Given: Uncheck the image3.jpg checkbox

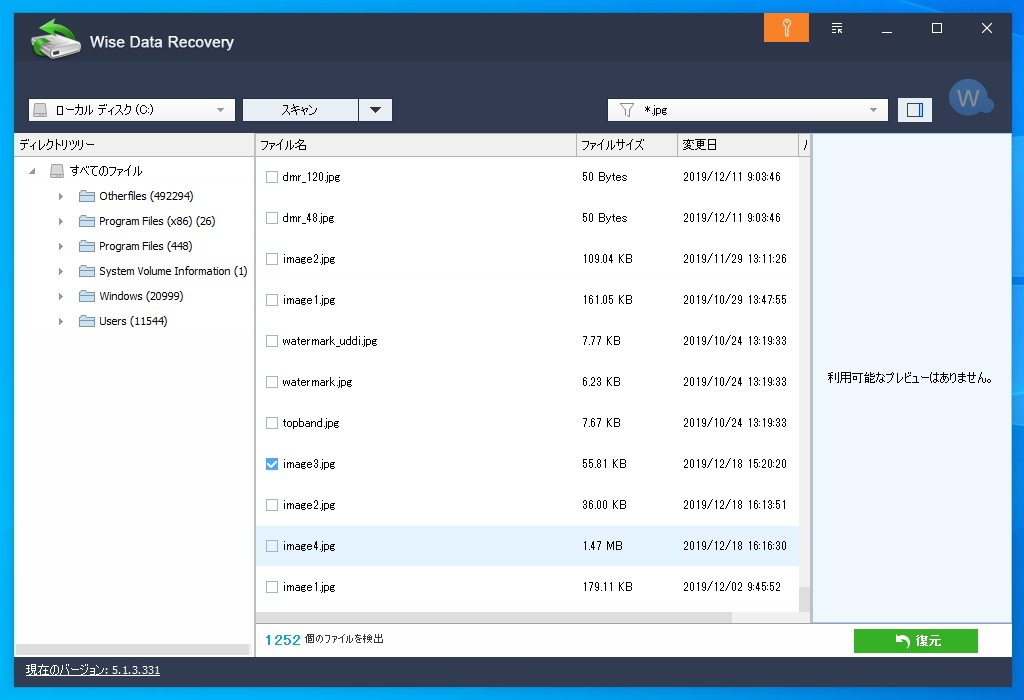Looking at the screenshot, I should point(270,463).
